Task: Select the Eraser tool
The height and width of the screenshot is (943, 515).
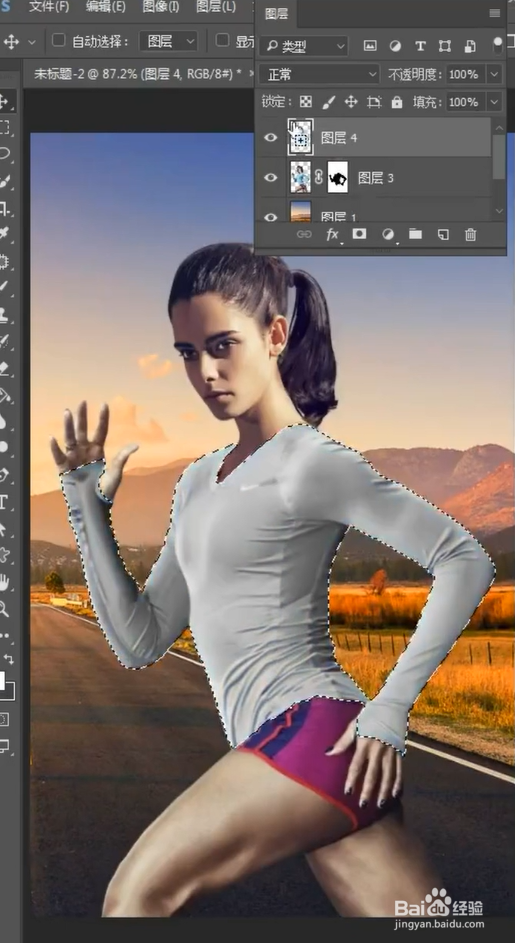Action: pos(4,367)
